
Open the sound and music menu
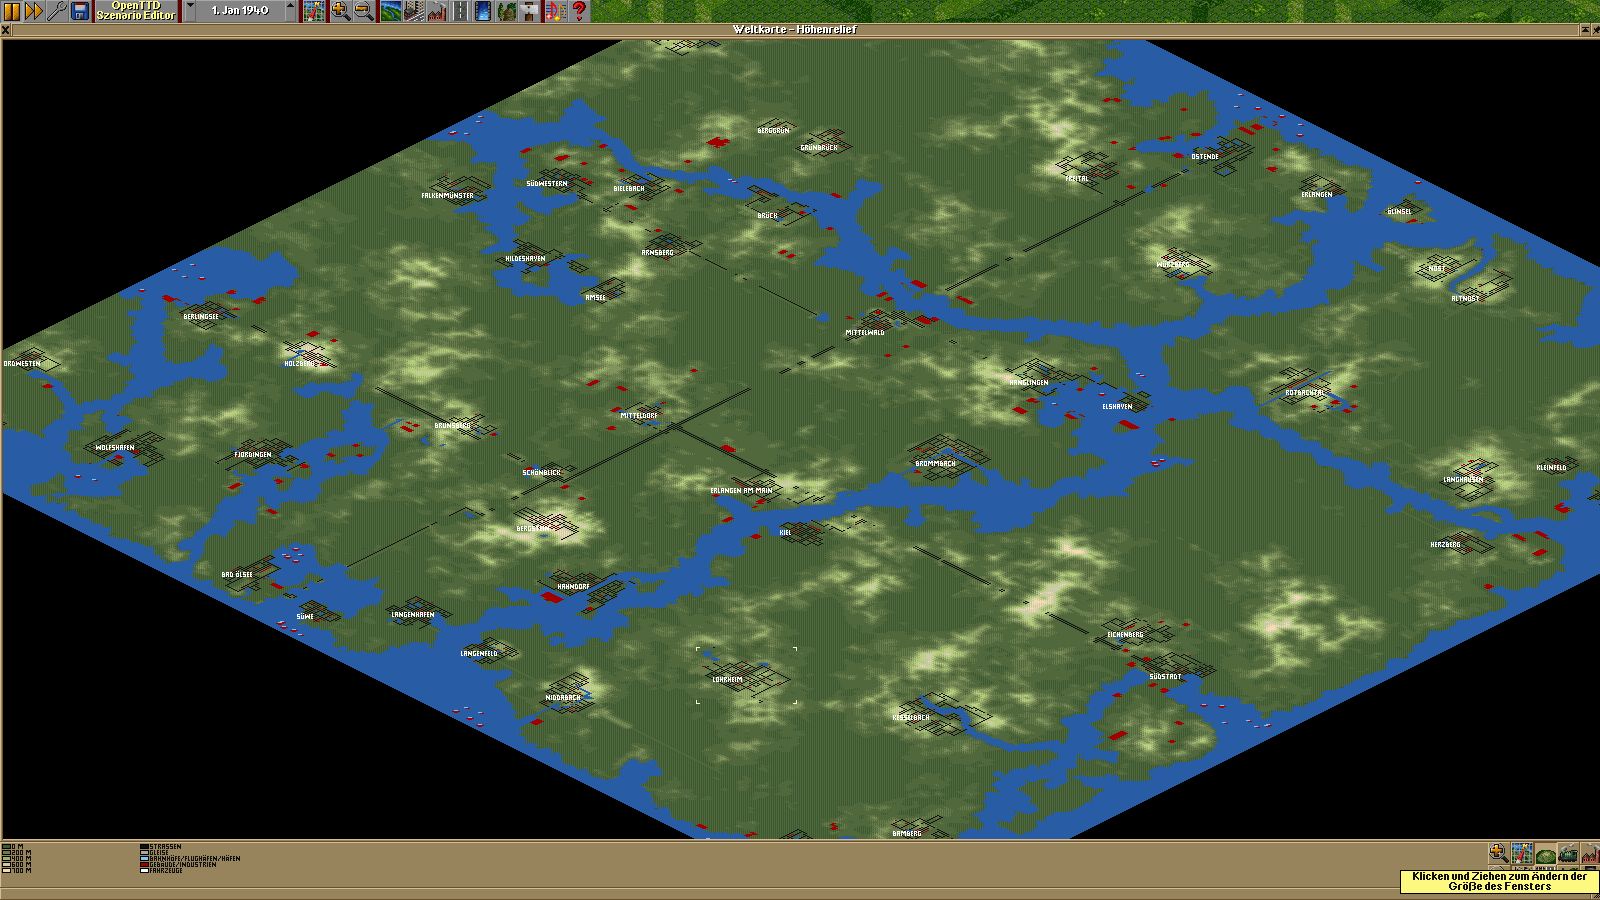[555, 11]
